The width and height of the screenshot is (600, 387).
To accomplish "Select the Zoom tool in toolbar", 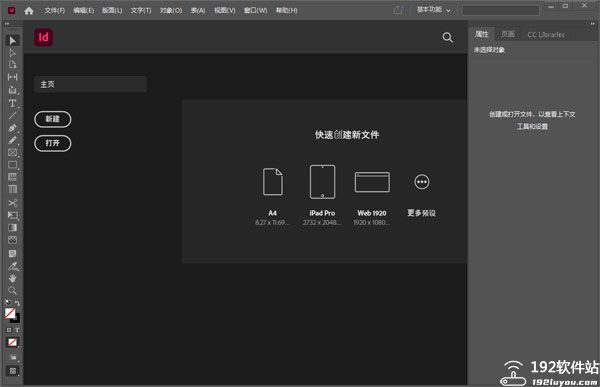I will [x=12, y=291].
